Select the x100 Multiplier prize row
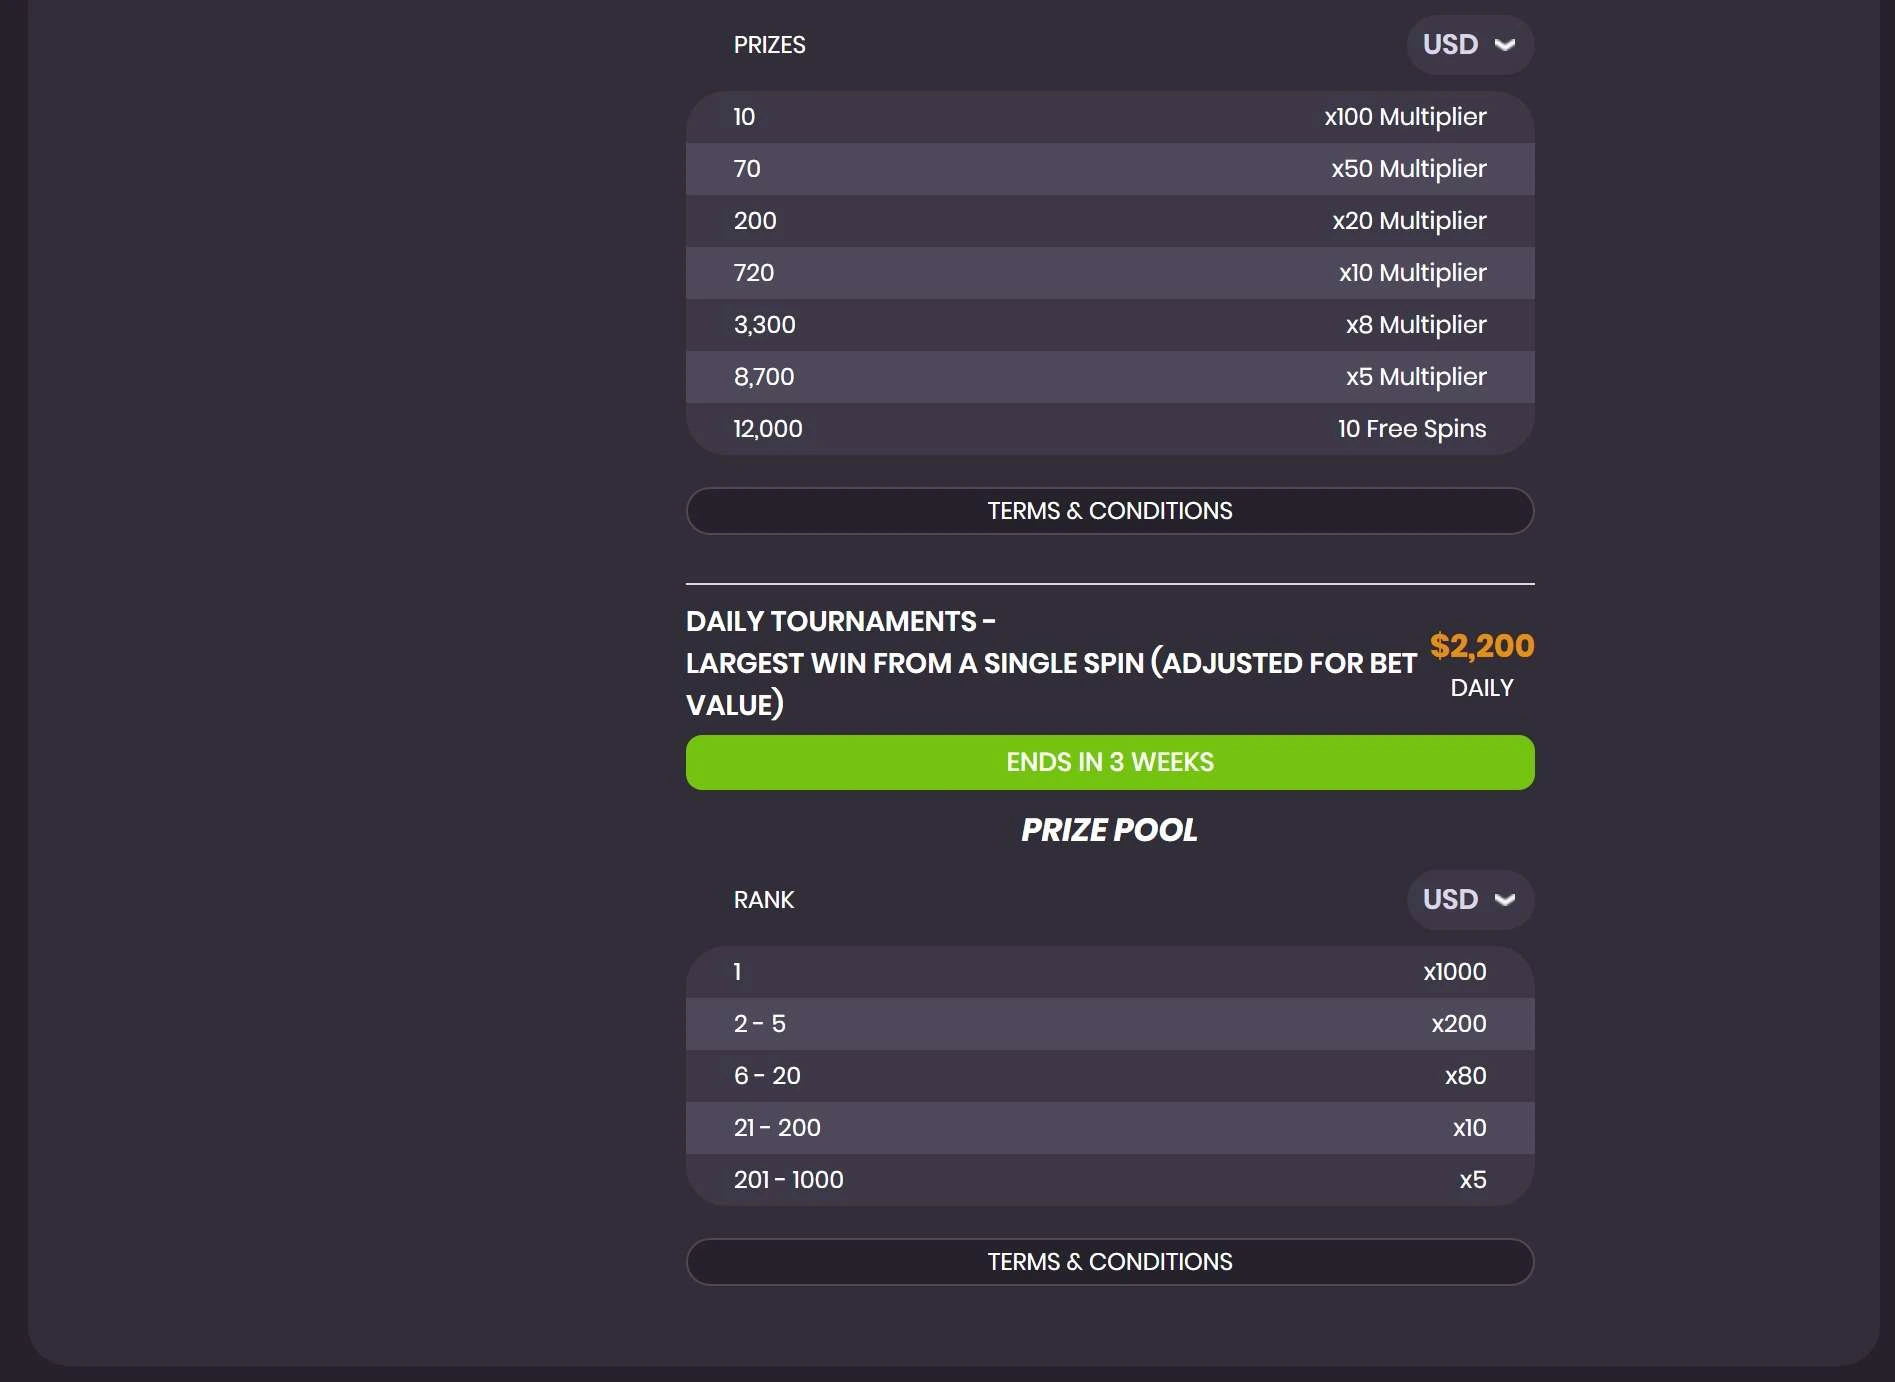This screenshot has width=1895, height=1382. pos(1109,117)
